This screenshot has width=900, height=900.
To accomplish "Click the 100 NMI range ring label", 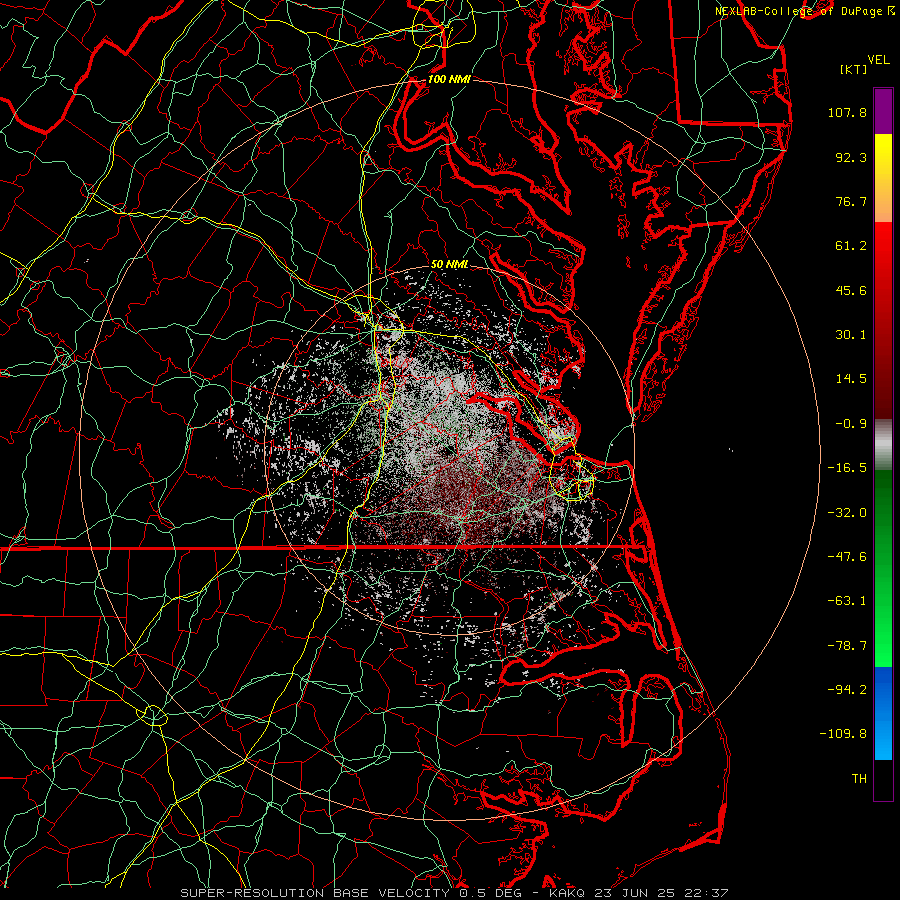I will tap(449, 79).
